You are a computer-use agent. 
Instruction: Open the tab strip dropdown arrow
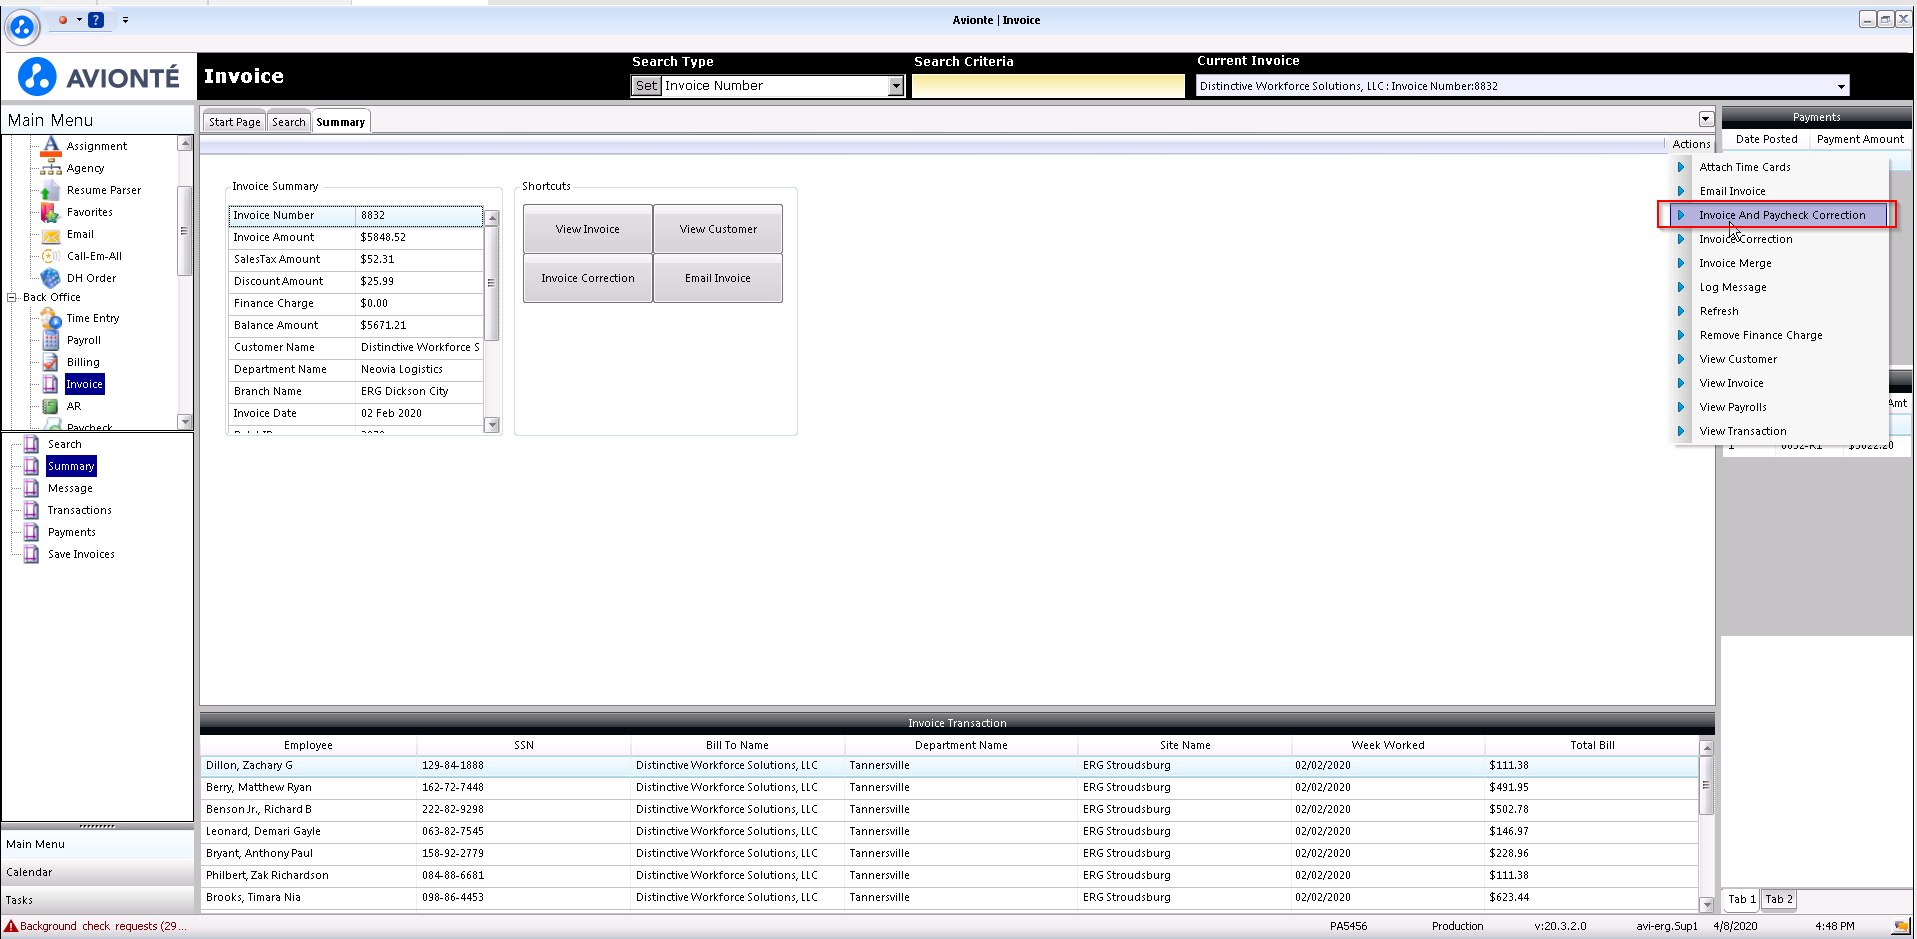click(x=1706, y=119)
